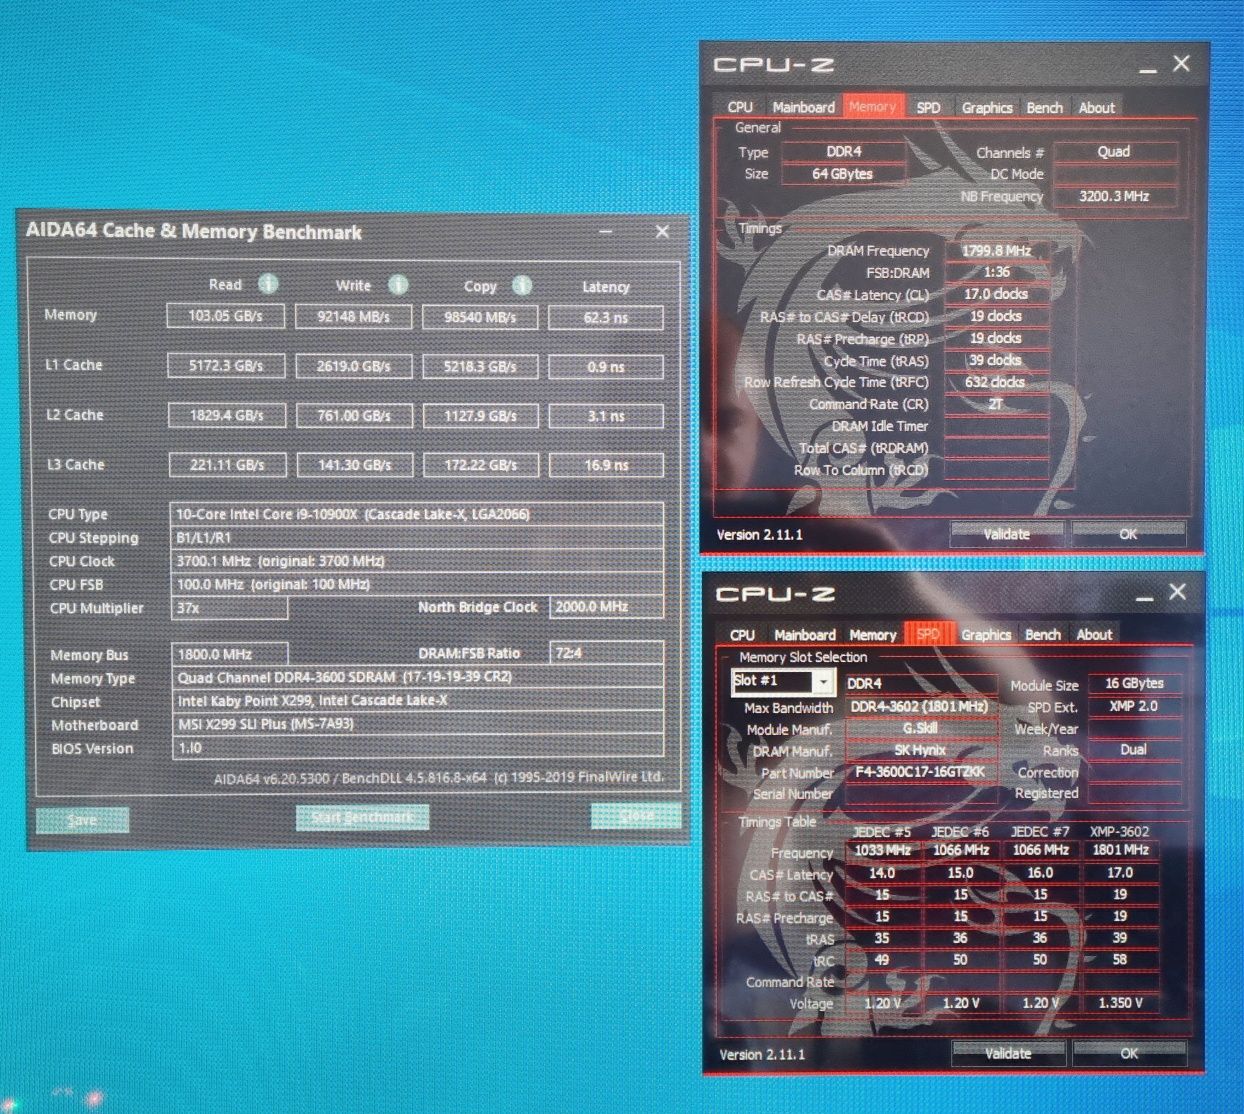The height and width of the screenshot is (1114, 1244).
Task: Open CPU tab in upper CPU-Z window
Action: pos(740,107)
